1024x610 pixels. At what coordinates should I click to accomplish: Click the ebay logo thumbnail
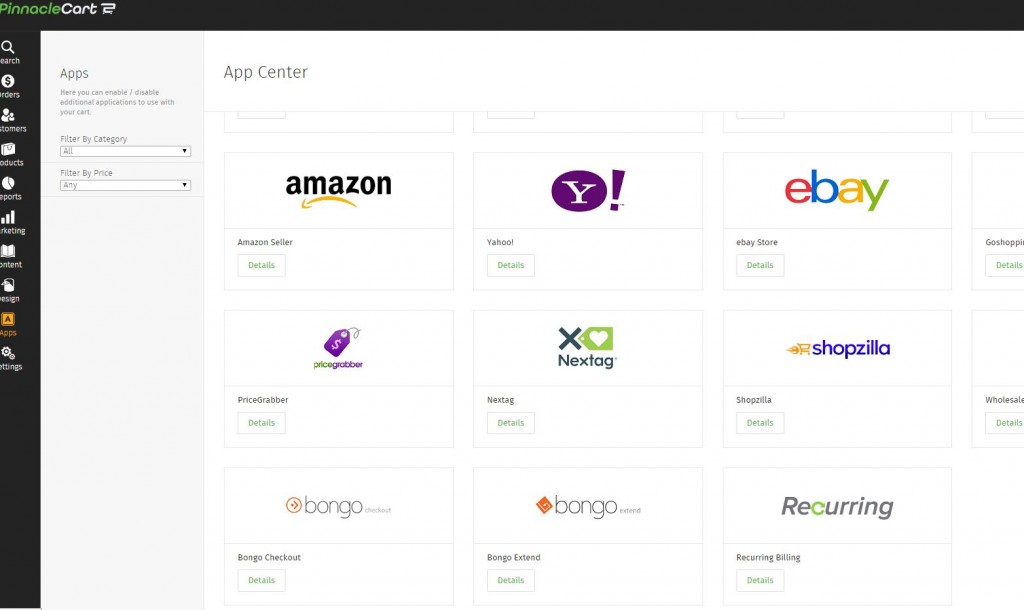(x=837, y=190)
